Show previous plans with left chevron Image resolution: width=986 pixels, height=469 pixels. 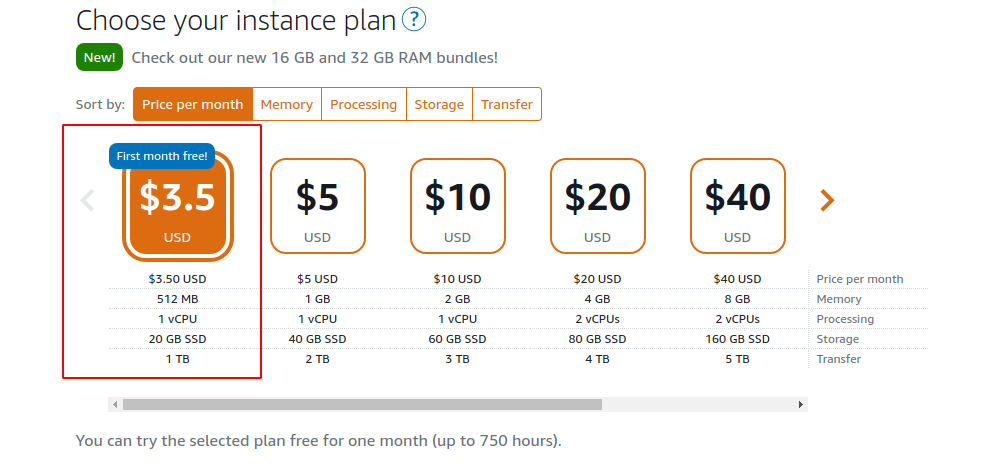coord(87,201)
